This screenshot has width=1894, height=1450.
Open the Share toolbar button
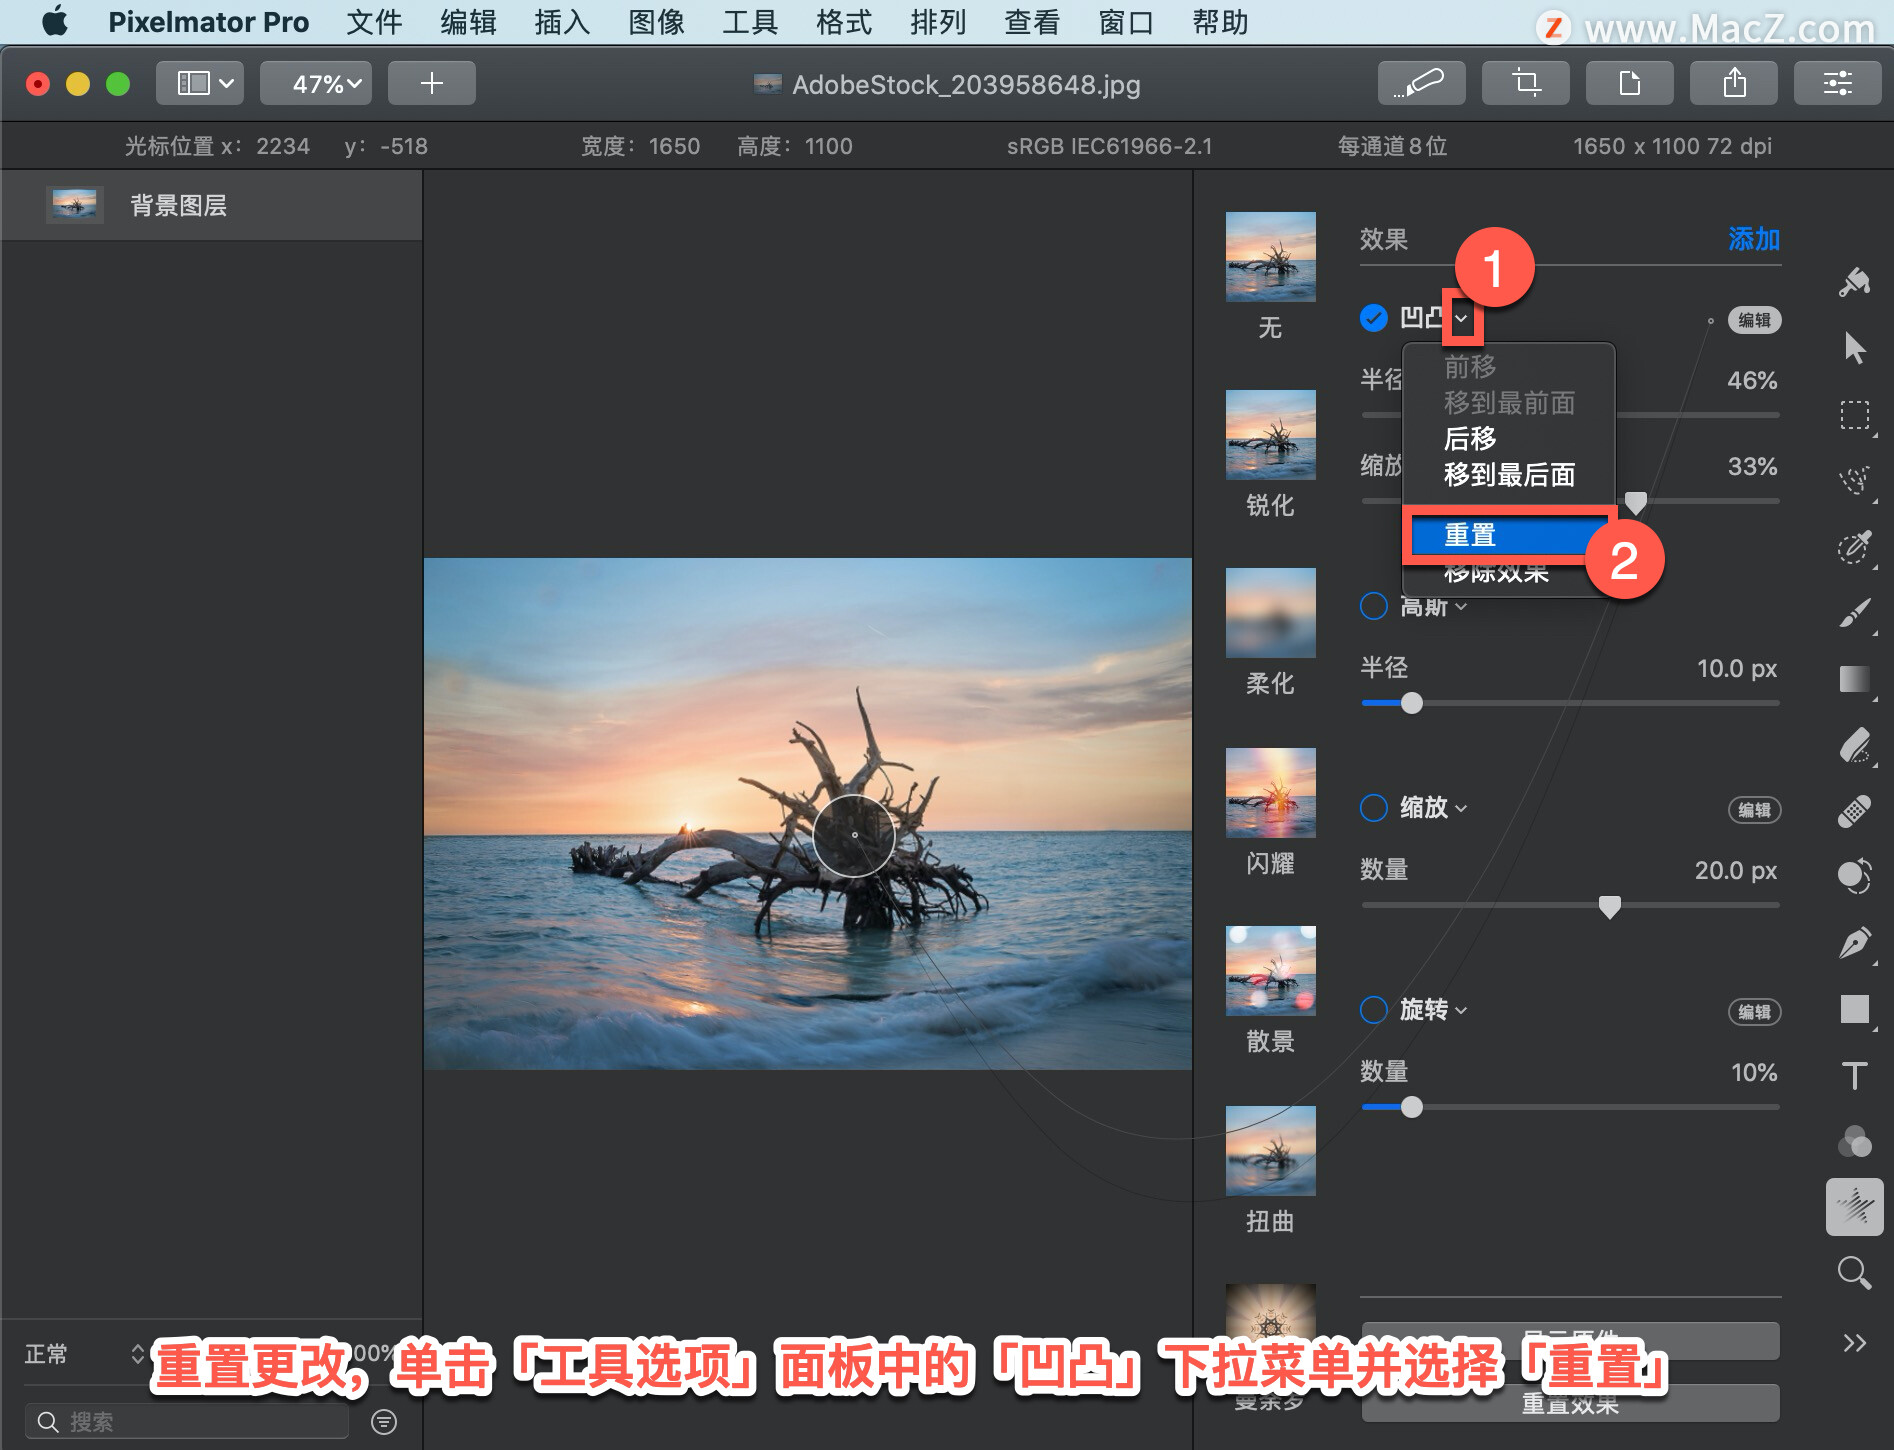pyautogui.click(x=1734, y=83)
